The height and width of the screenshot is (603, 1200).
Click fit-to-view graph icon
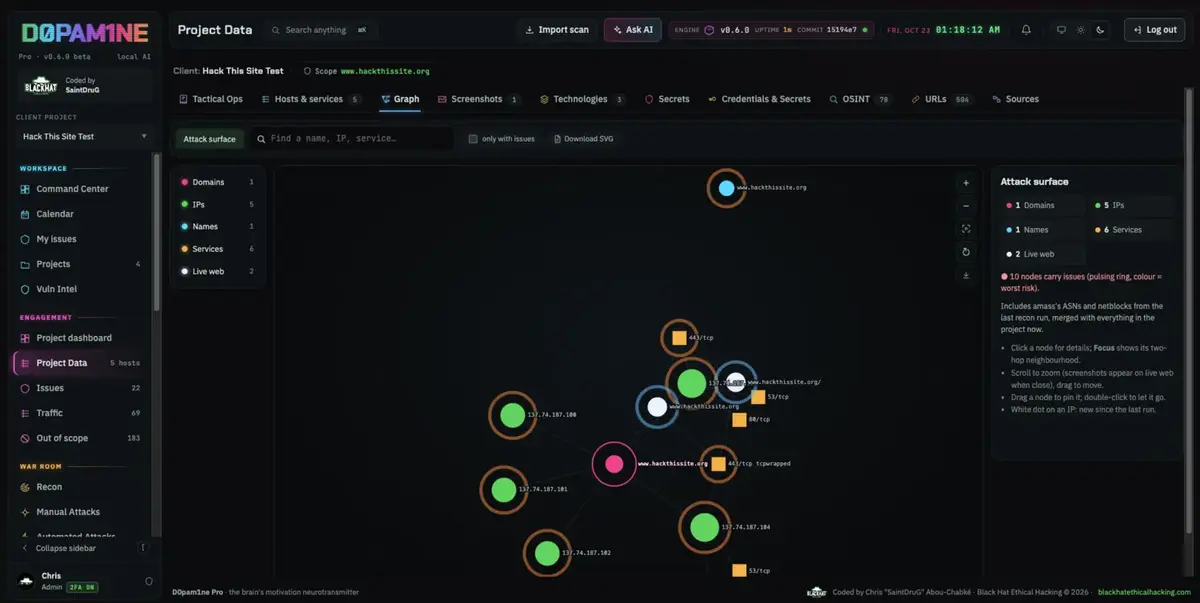tap(966, 229)
